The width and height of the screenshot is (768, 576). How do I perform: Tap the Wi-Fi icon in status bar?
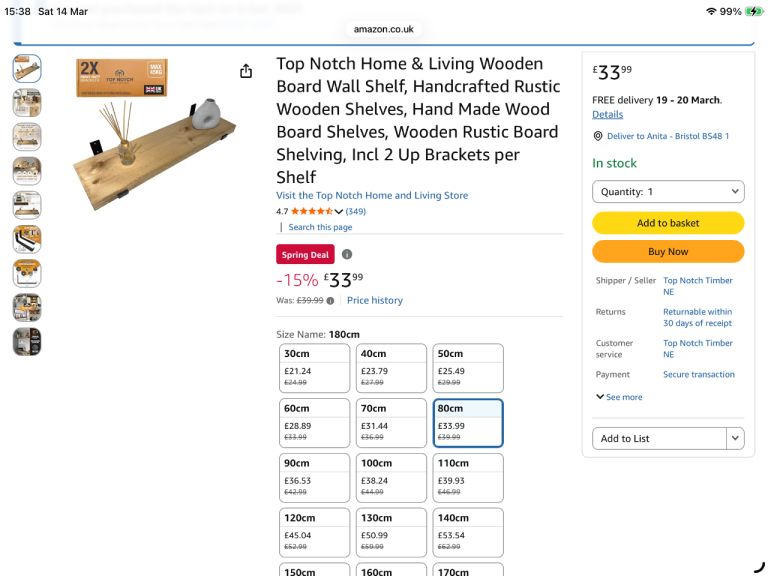(711, 11)
